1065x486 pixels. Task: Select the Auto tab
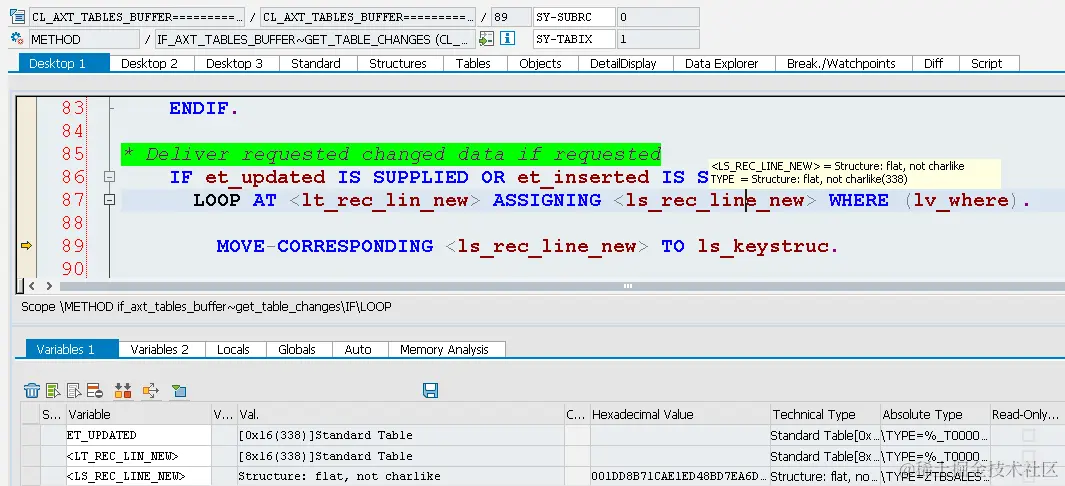point(358,350)
